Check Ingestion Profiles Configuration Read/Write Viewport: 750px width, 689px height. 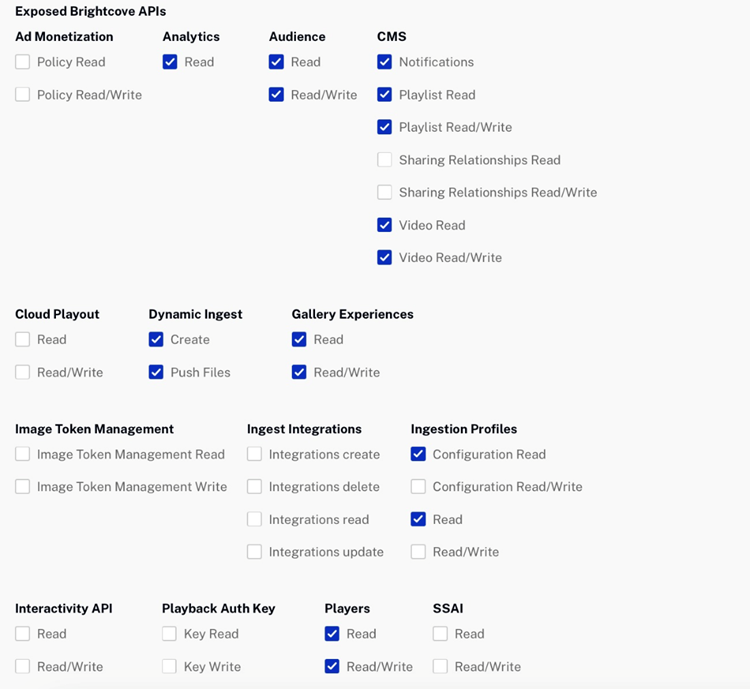click(x=419, y=487)
